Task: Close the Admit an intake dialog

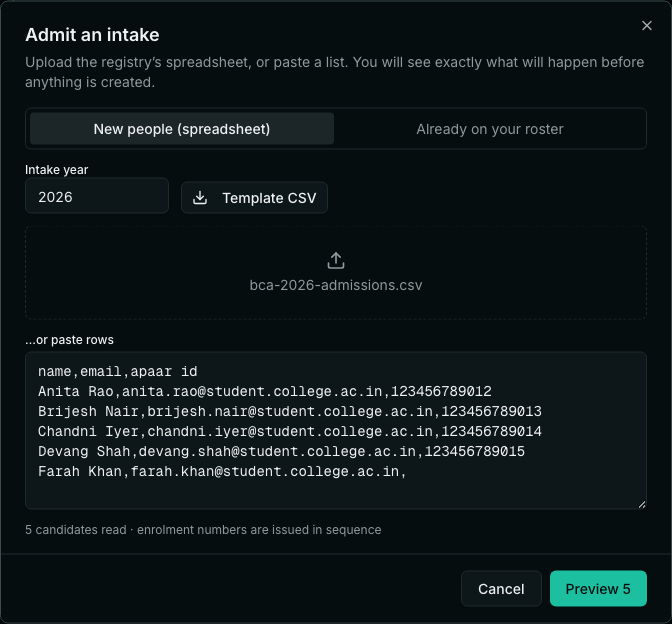Action: [x=646, y=26]
